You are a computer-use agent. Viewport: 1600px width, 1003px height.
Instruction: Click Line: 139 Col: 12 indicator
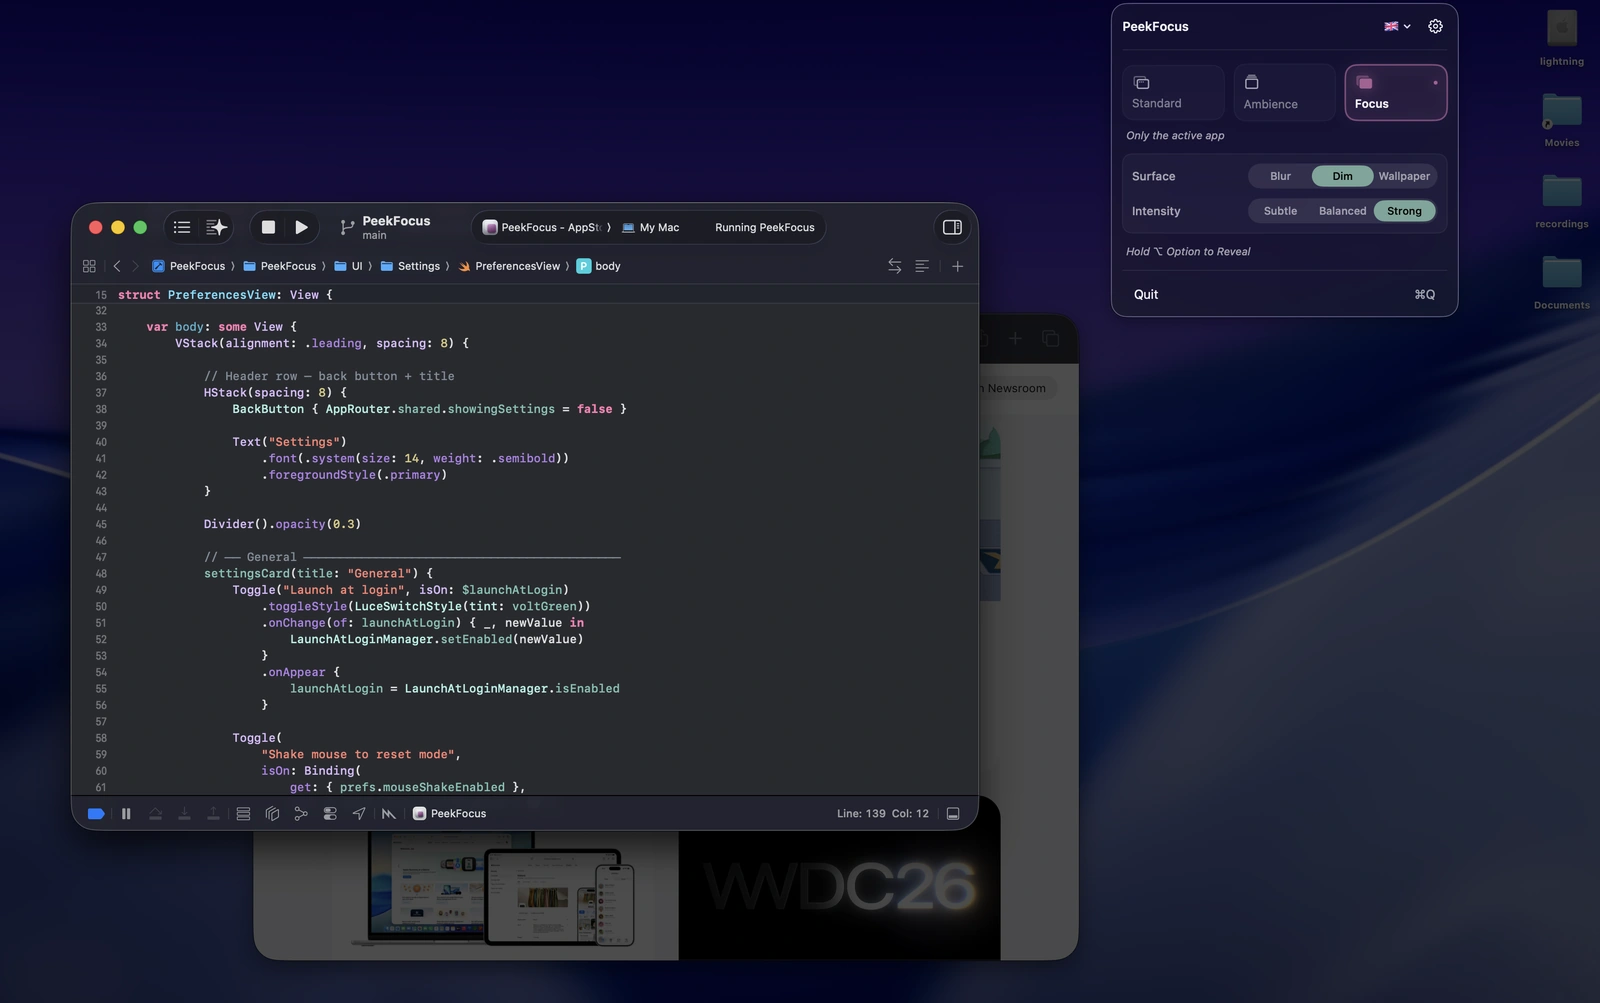[882, 814]
